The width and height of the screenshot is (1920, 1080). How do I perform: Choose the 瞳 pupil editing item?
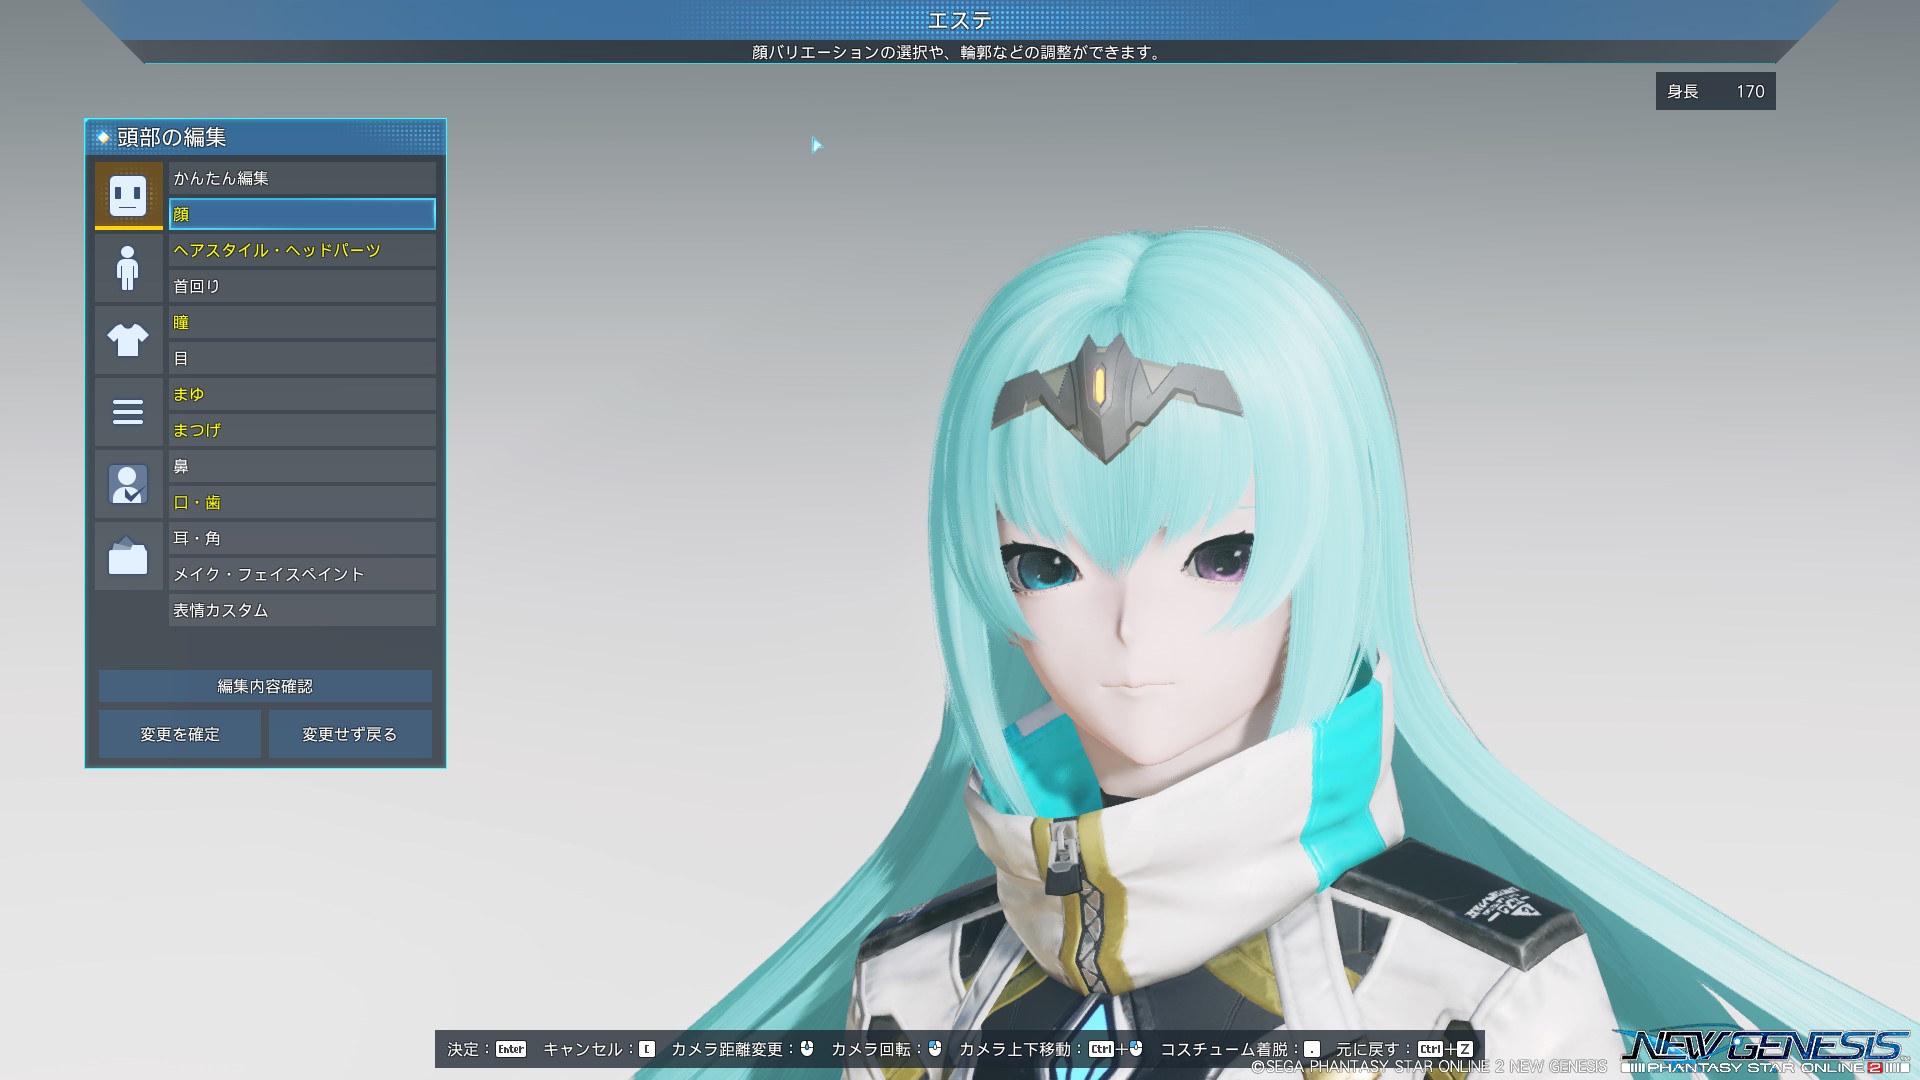pos(302,322)
